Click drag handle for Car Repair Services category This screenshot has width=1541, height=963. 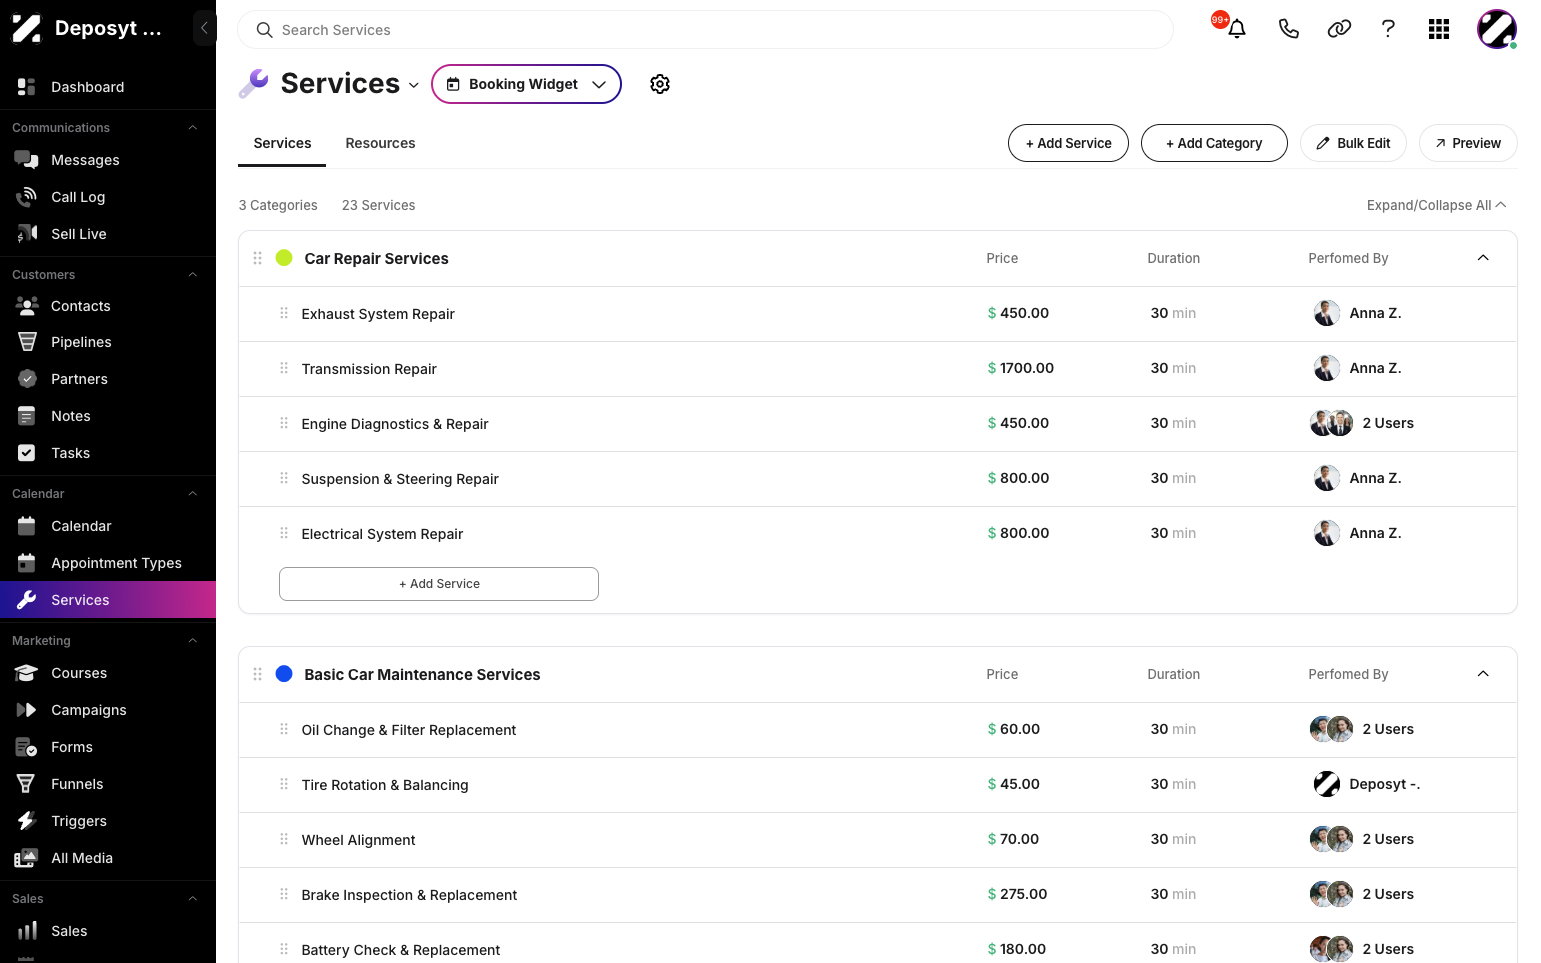pyautogui.click(x=258, y=258)
